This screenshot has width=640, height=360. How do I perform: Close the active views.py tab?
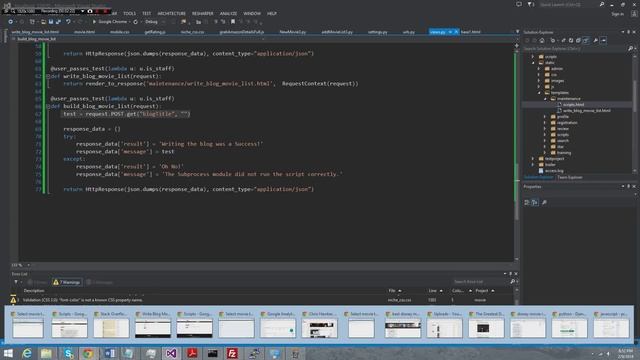point(456,32)
